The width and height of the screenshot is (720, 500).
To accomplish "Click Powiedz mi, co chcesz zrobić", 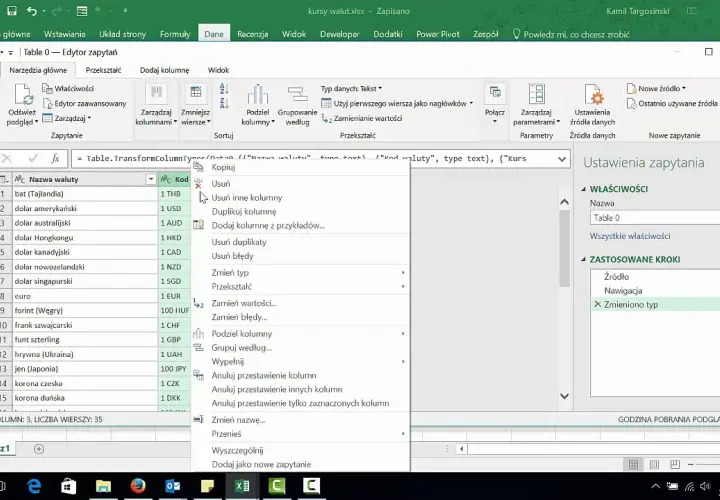I will tap(571, 34).
